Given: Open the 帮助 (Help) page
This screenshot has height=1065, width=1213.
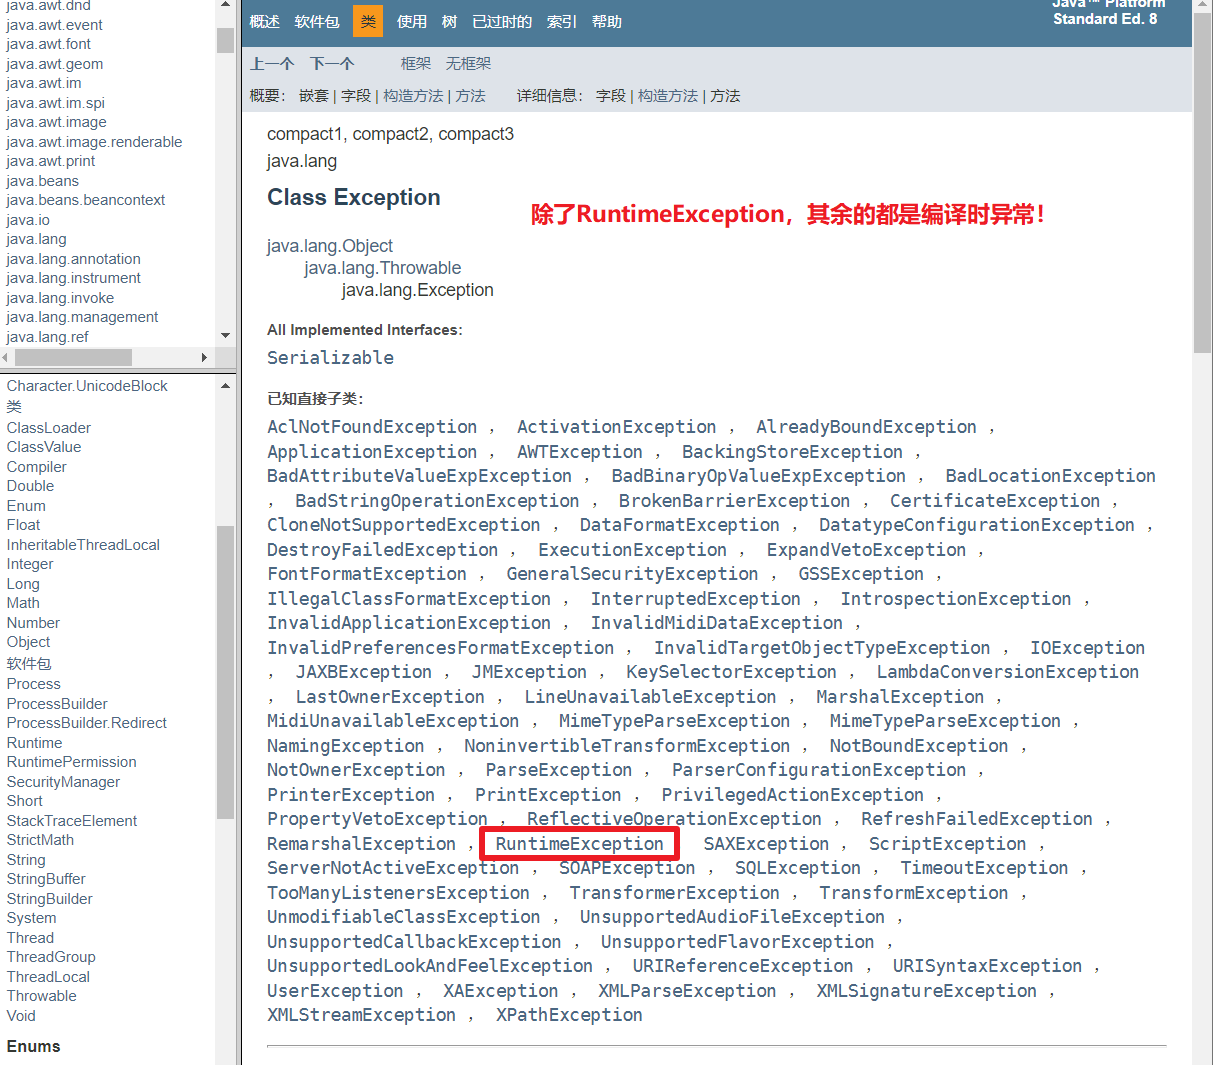Looking at the screenshot, I should (x=606, y=21).
